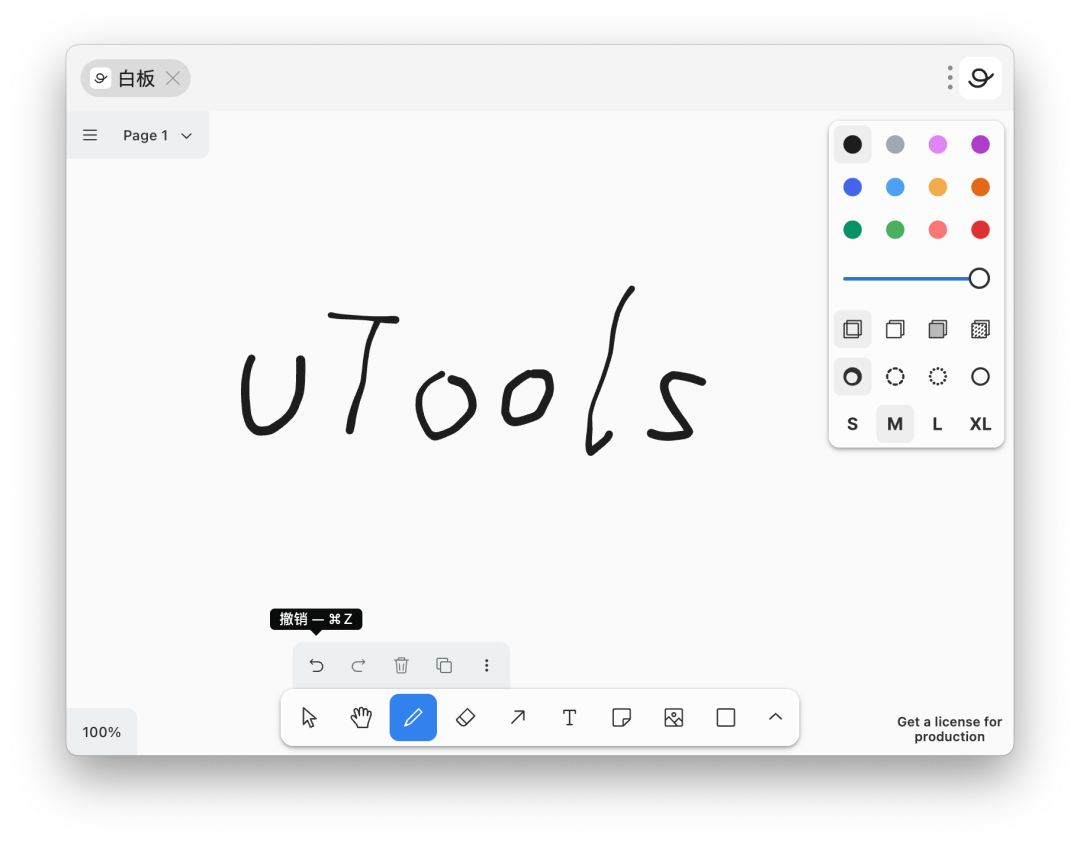Screen dimensions: 1080x843
Task: Set stroke size to M
Action: pos(895,424)
